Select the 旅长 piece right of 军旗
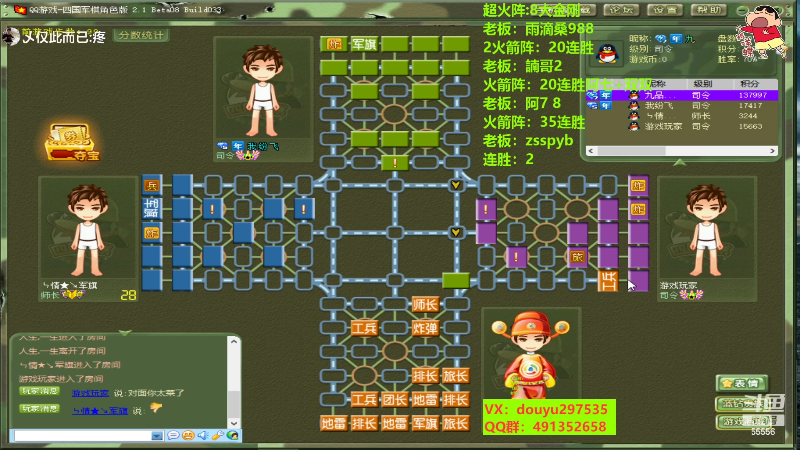Screen dimensions: 800x450 [x=455, y=423]
